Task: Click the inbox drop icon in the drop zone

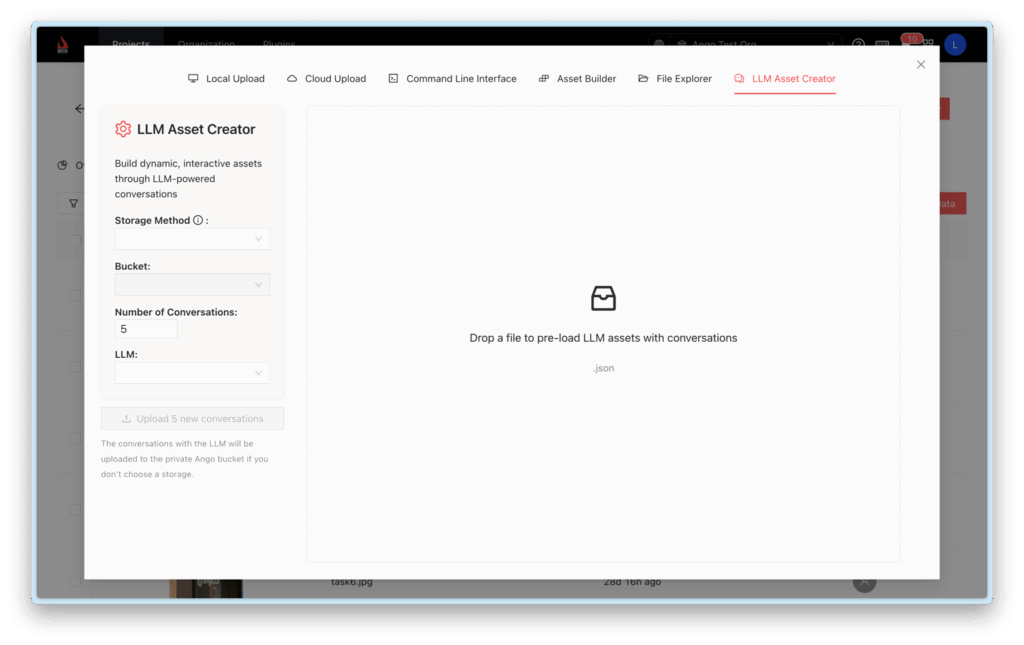Action: (x=604, y=298)
